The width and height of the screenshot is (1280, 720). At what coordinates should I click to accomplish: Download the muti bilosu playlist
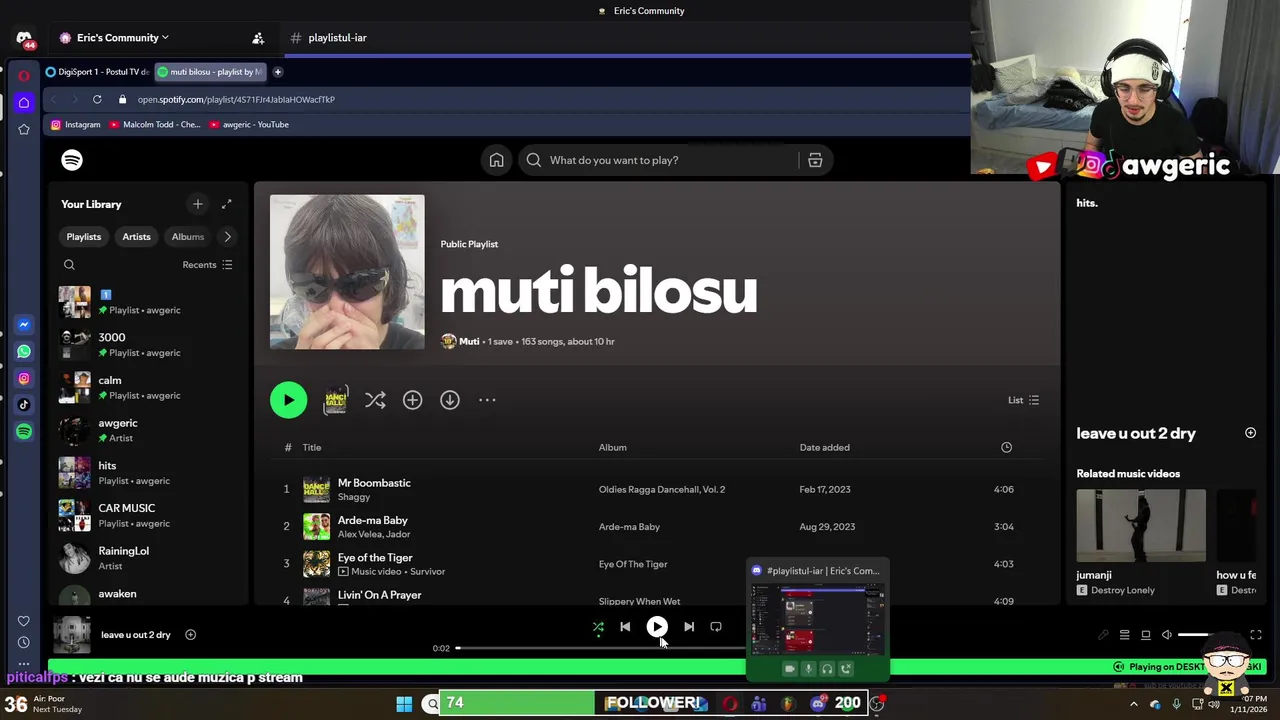point(450,400)
